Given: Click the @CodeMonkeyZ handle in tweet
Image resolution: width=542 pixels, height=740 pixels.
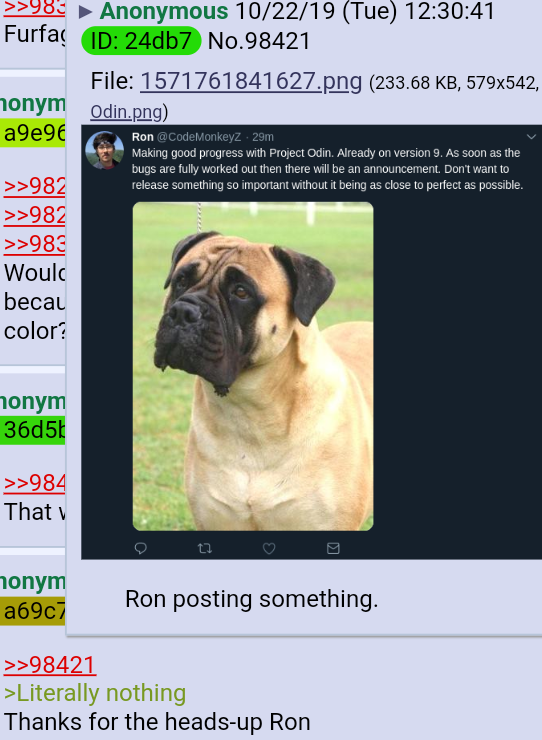Looking at the screenshot, I should (x=199, y=137).
